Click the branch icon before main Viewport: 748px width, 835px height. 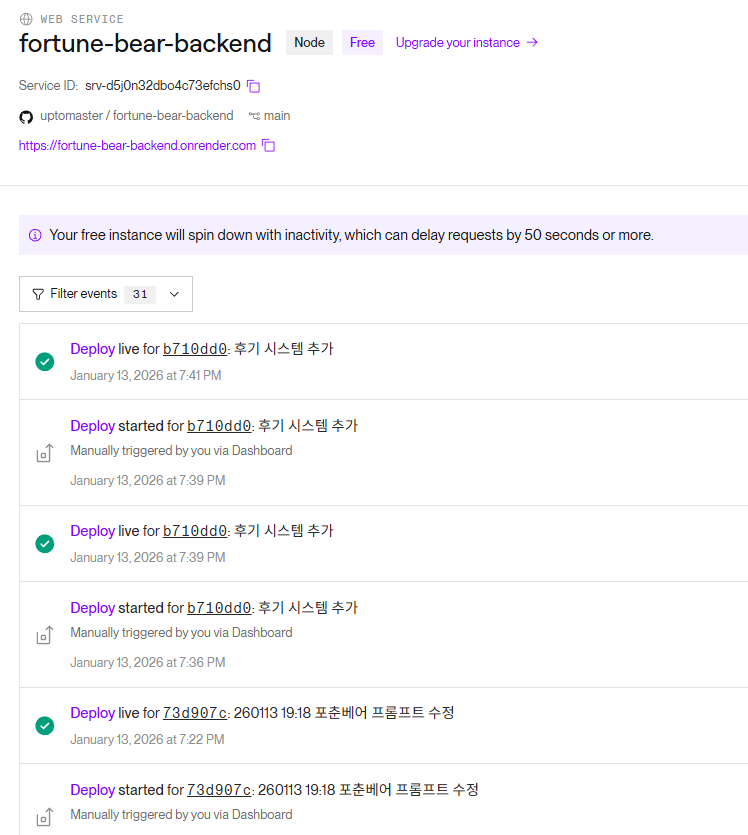(254, 116)
